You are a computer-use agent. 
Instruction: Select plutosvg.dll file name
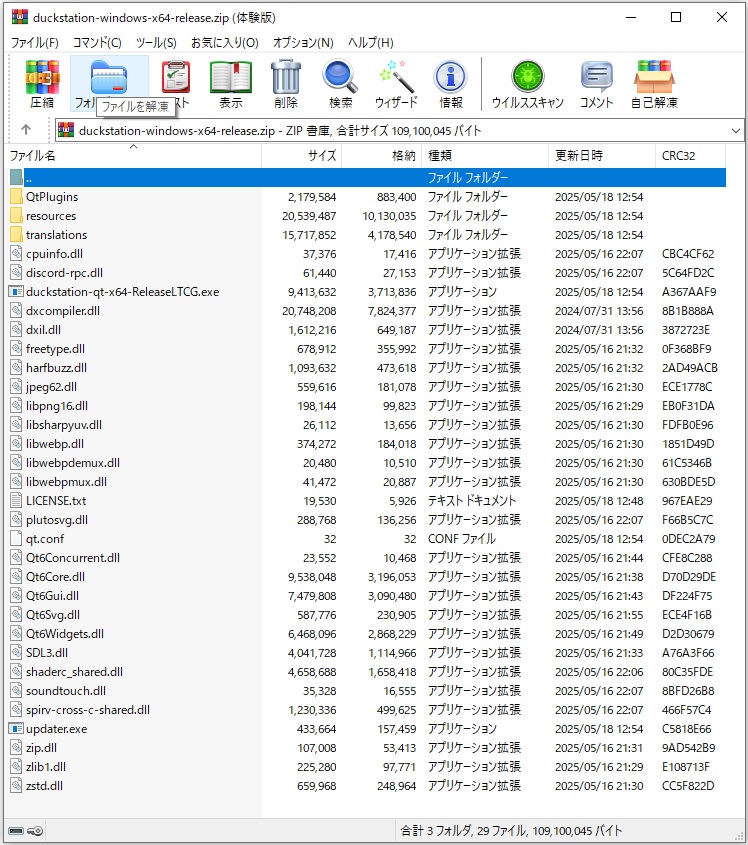[57, 520]
